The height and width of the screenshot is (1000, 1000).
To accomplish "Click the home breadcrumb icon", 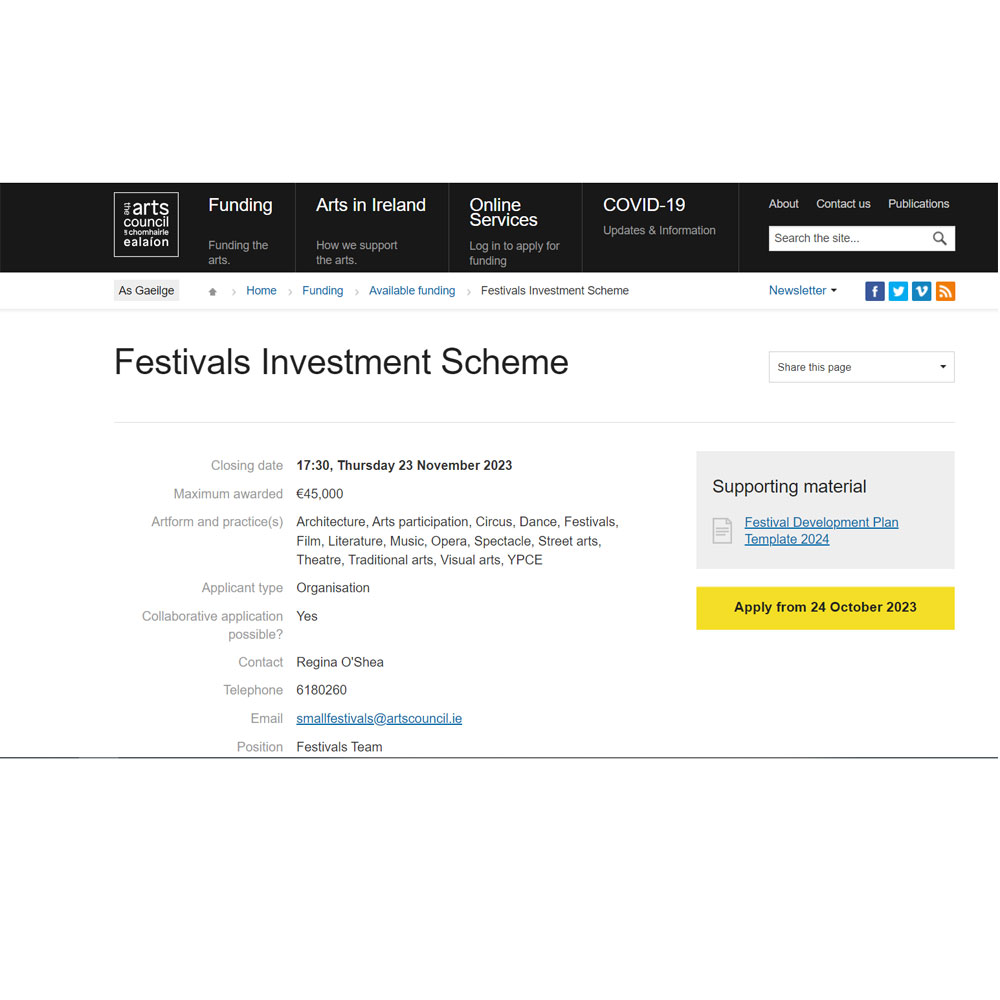I will tap(212, 292).
